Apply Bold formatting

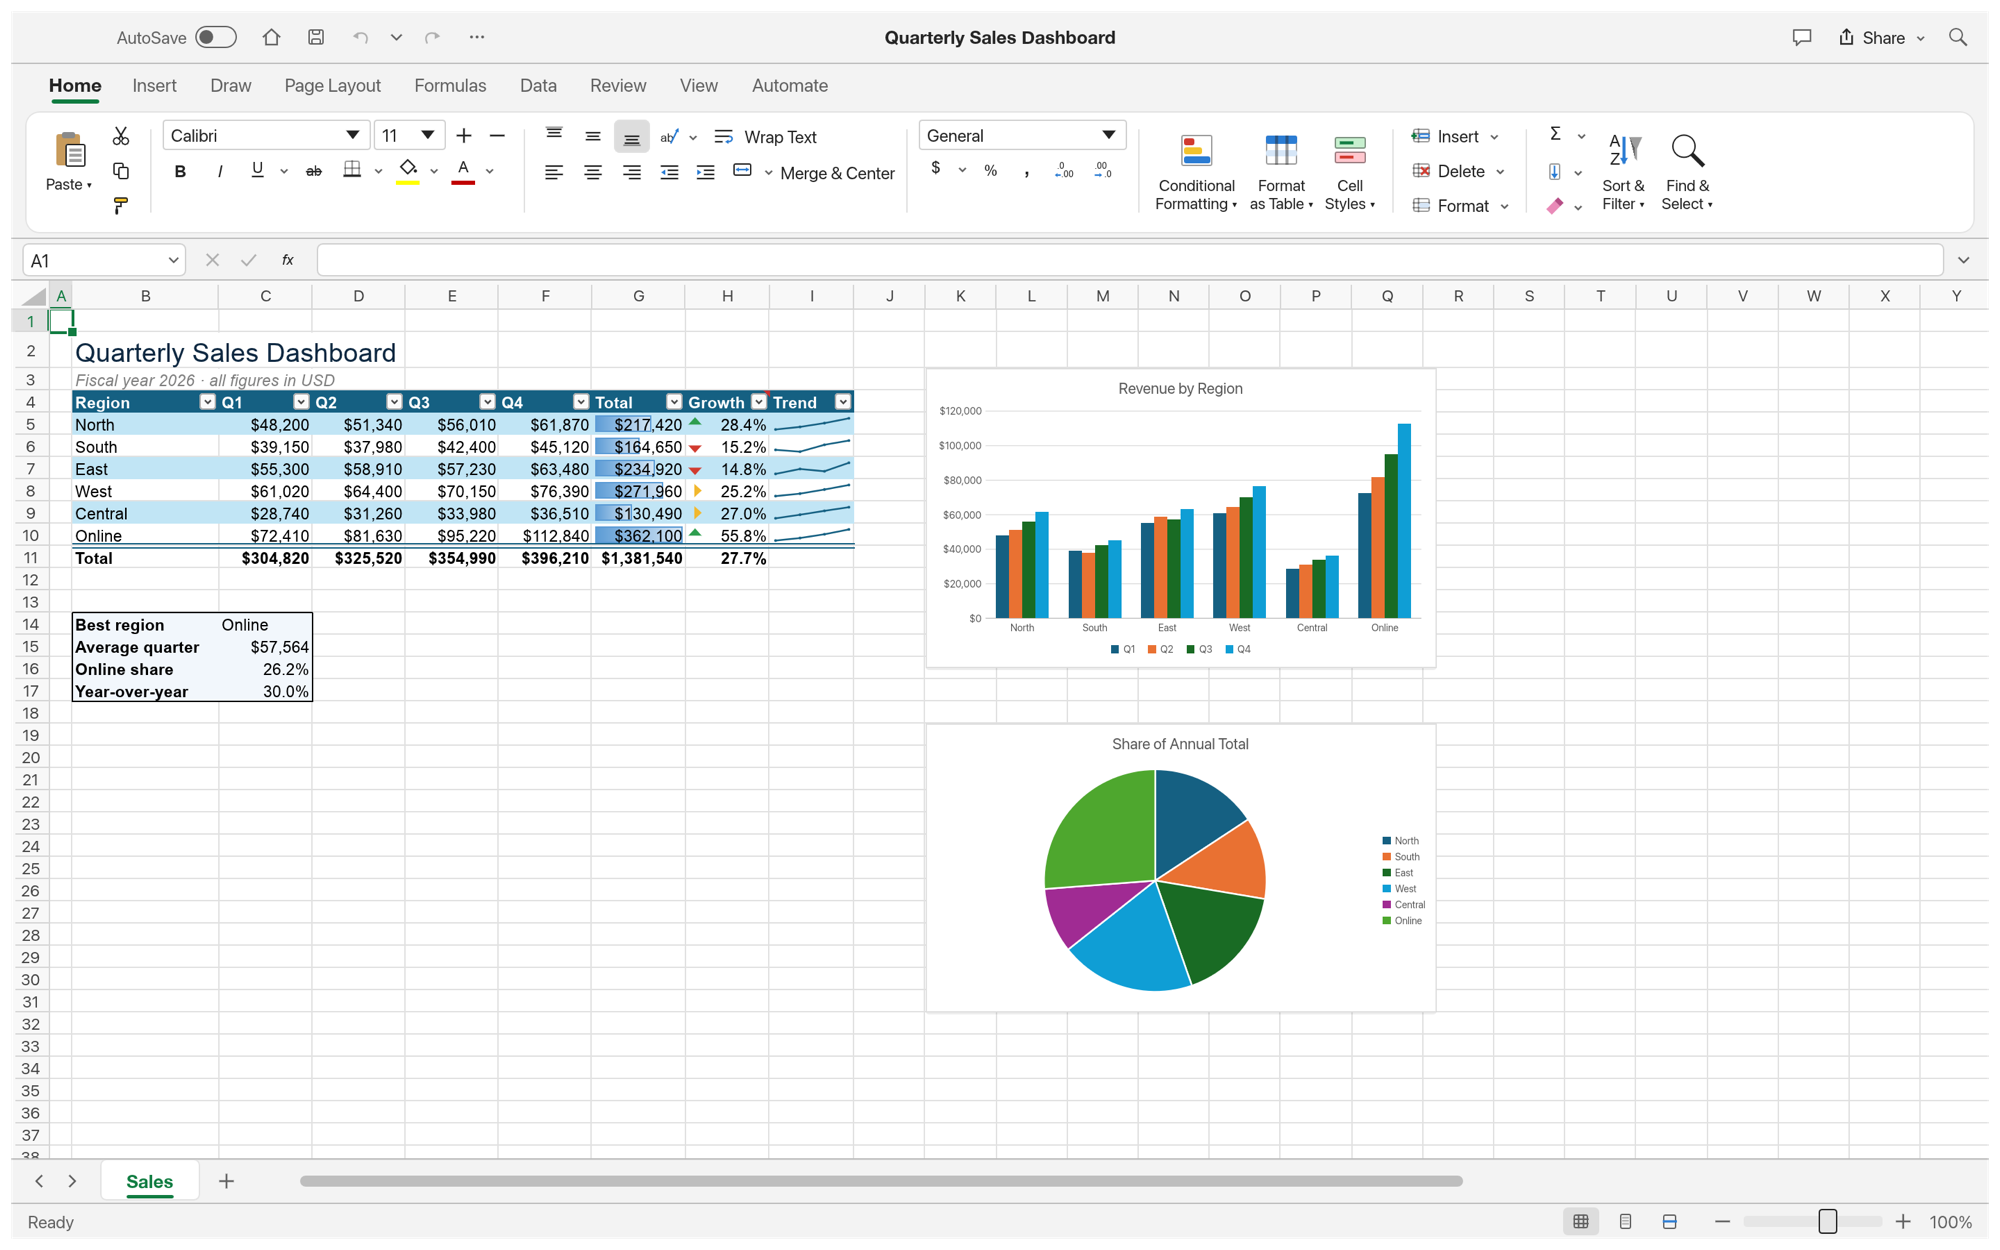point(180,172)
